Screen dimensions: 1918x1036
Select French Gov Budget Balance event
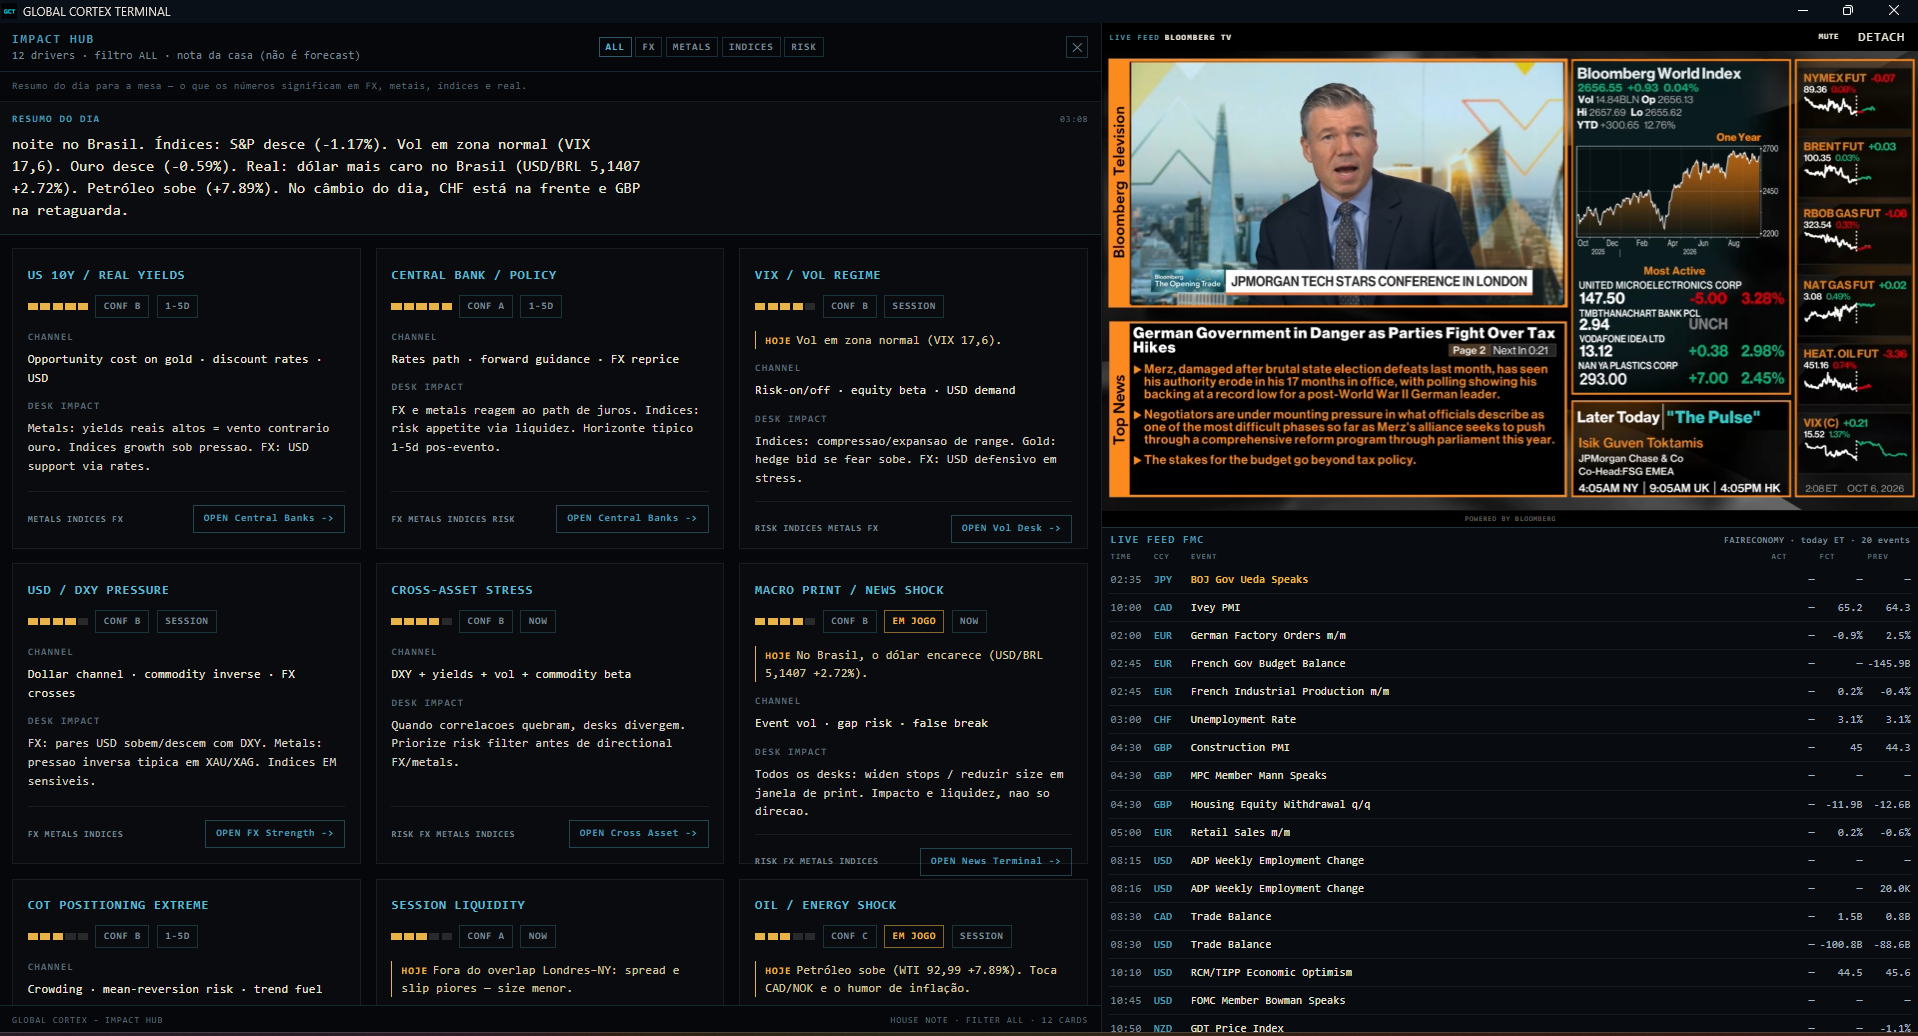pyautogui.click(x=1510, y=664)
